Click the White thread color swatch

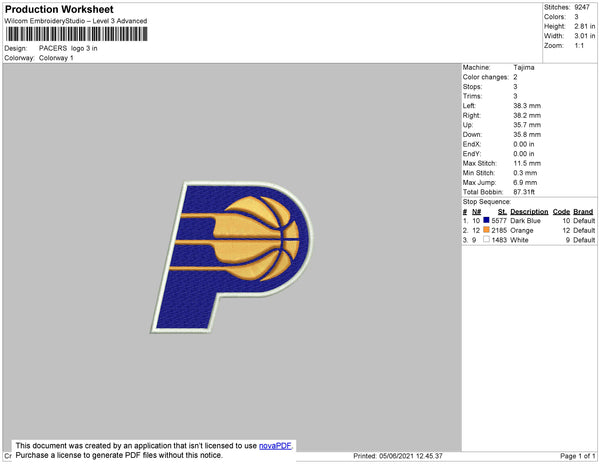coord(486,239)
